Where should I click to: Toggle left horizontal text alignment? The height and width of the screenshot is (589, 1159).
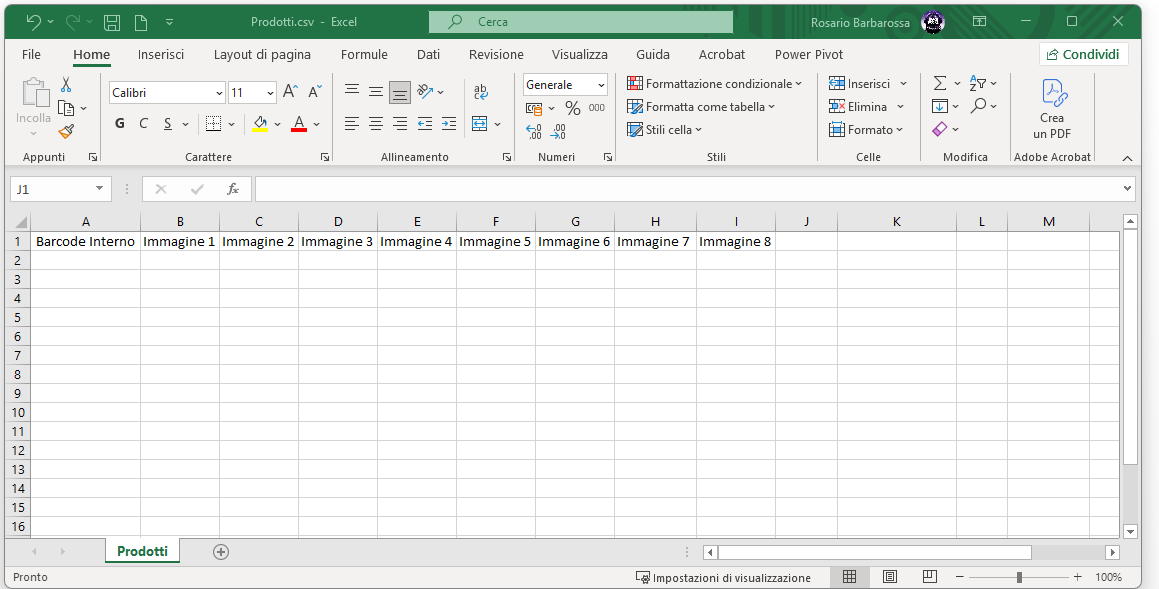tap(352, 123)
